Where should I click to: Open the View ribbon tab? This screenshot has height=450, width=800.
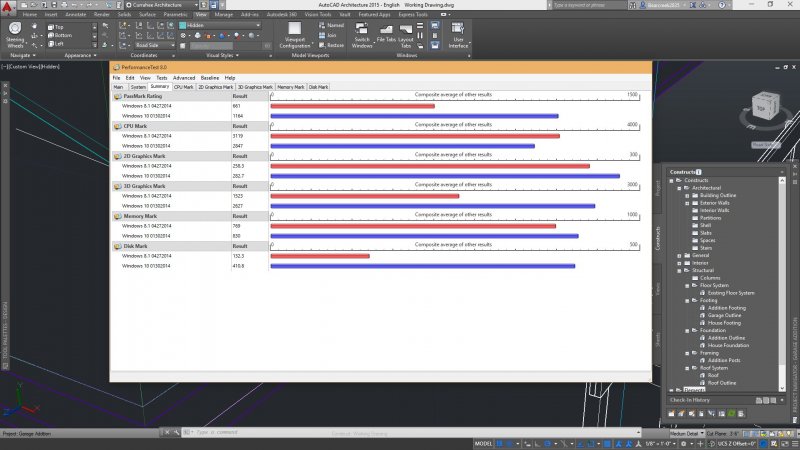click(x=201, y=15)
